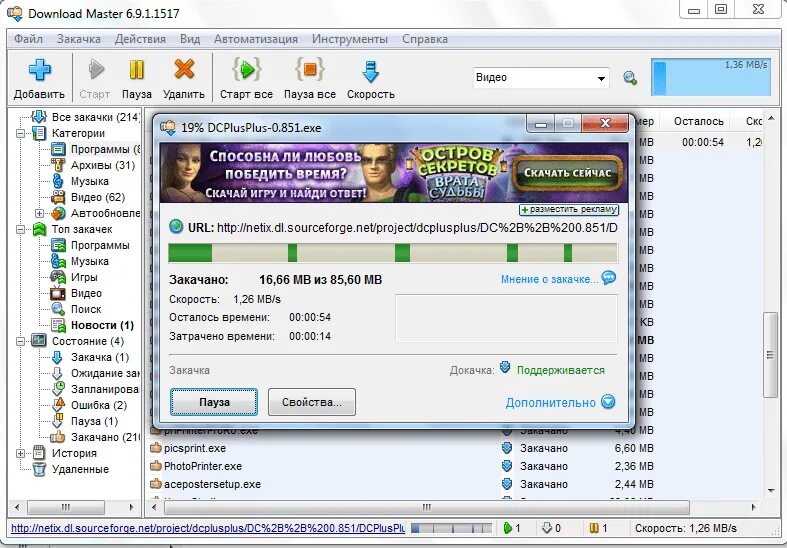Click the Добавить plus icon
The image size is (787, 548).
40,70
